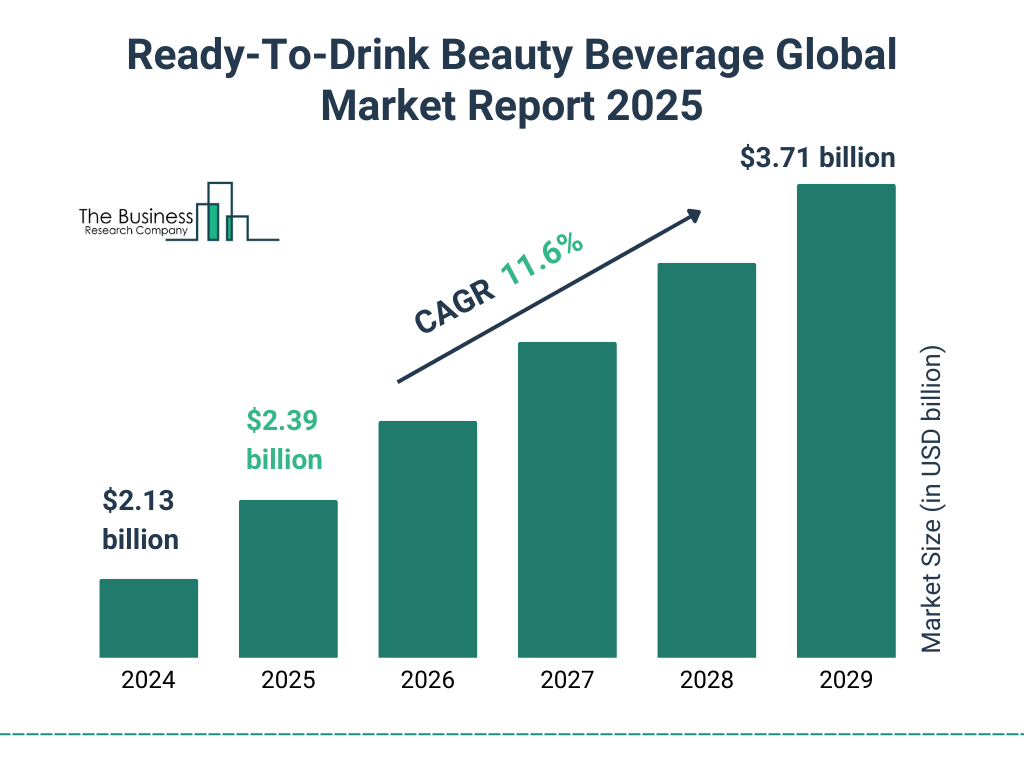Click the 2029 year axis label
1024x768 pixels.
pyautogui.click(x=846, y=681)
